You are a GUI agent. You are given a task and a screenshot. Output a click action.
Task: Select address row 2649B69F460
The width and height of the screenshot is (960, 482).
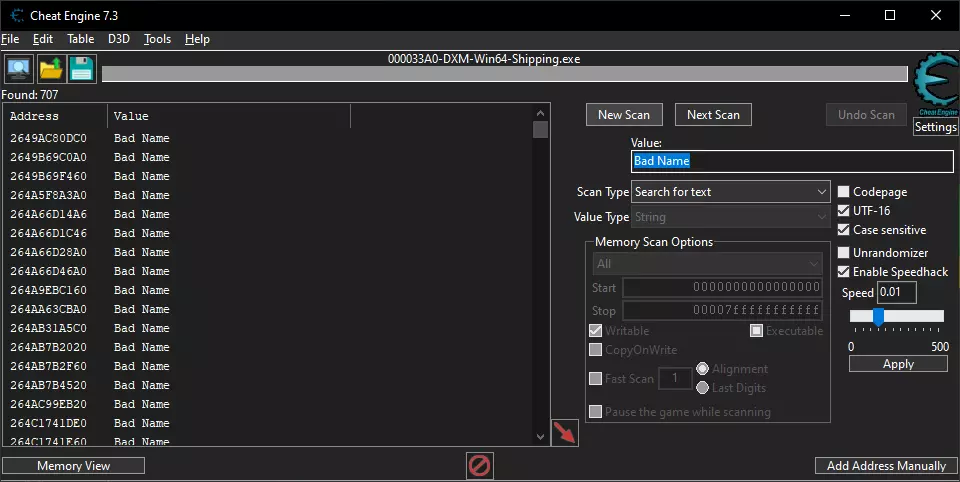coord(268,176)
